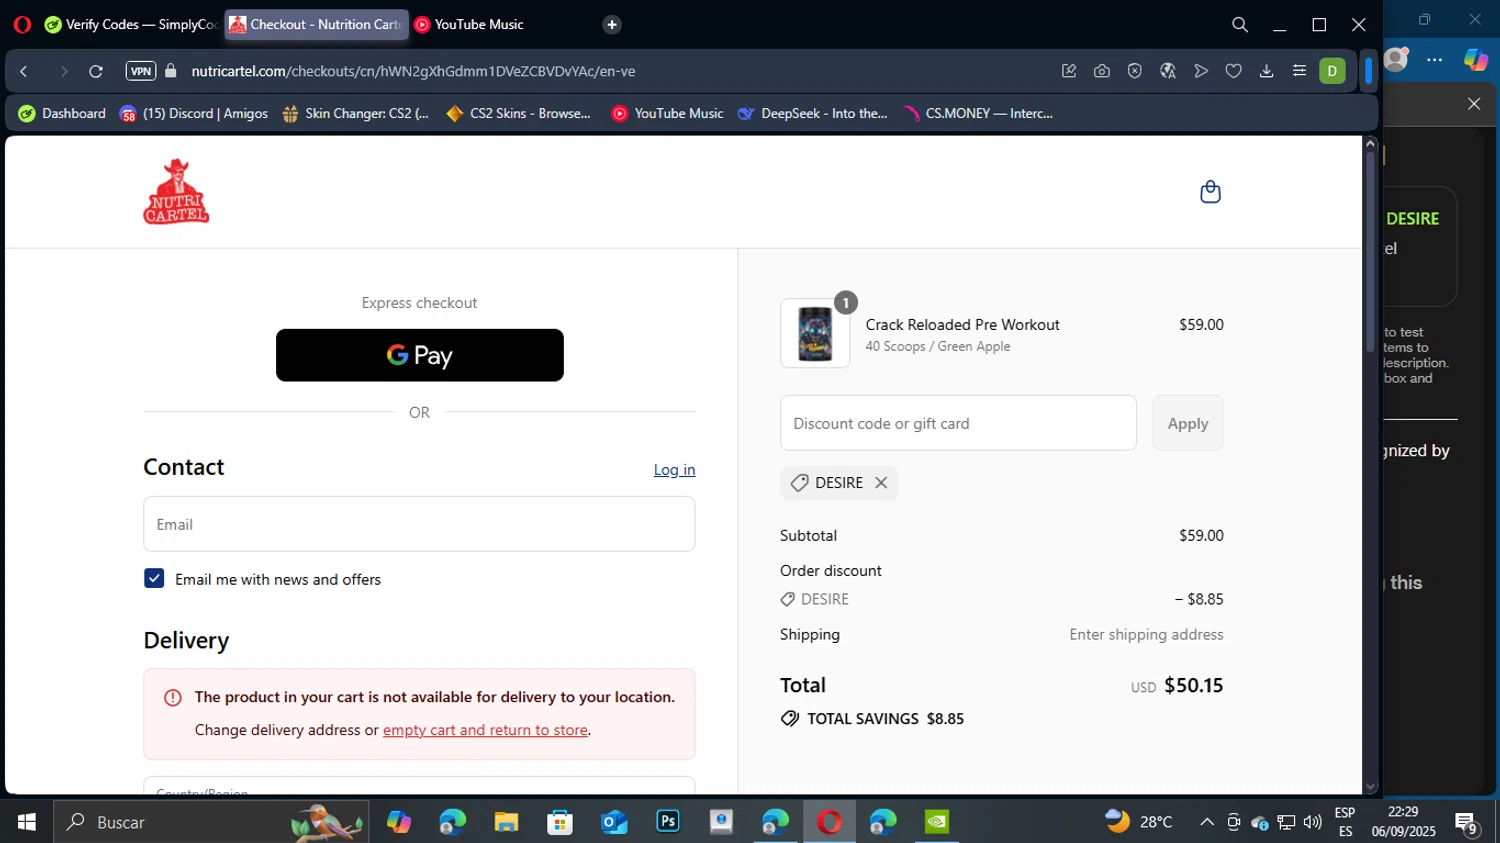Click the Enter shipping address text
Screen dimensions: 1500x843
click(1146, 634)
